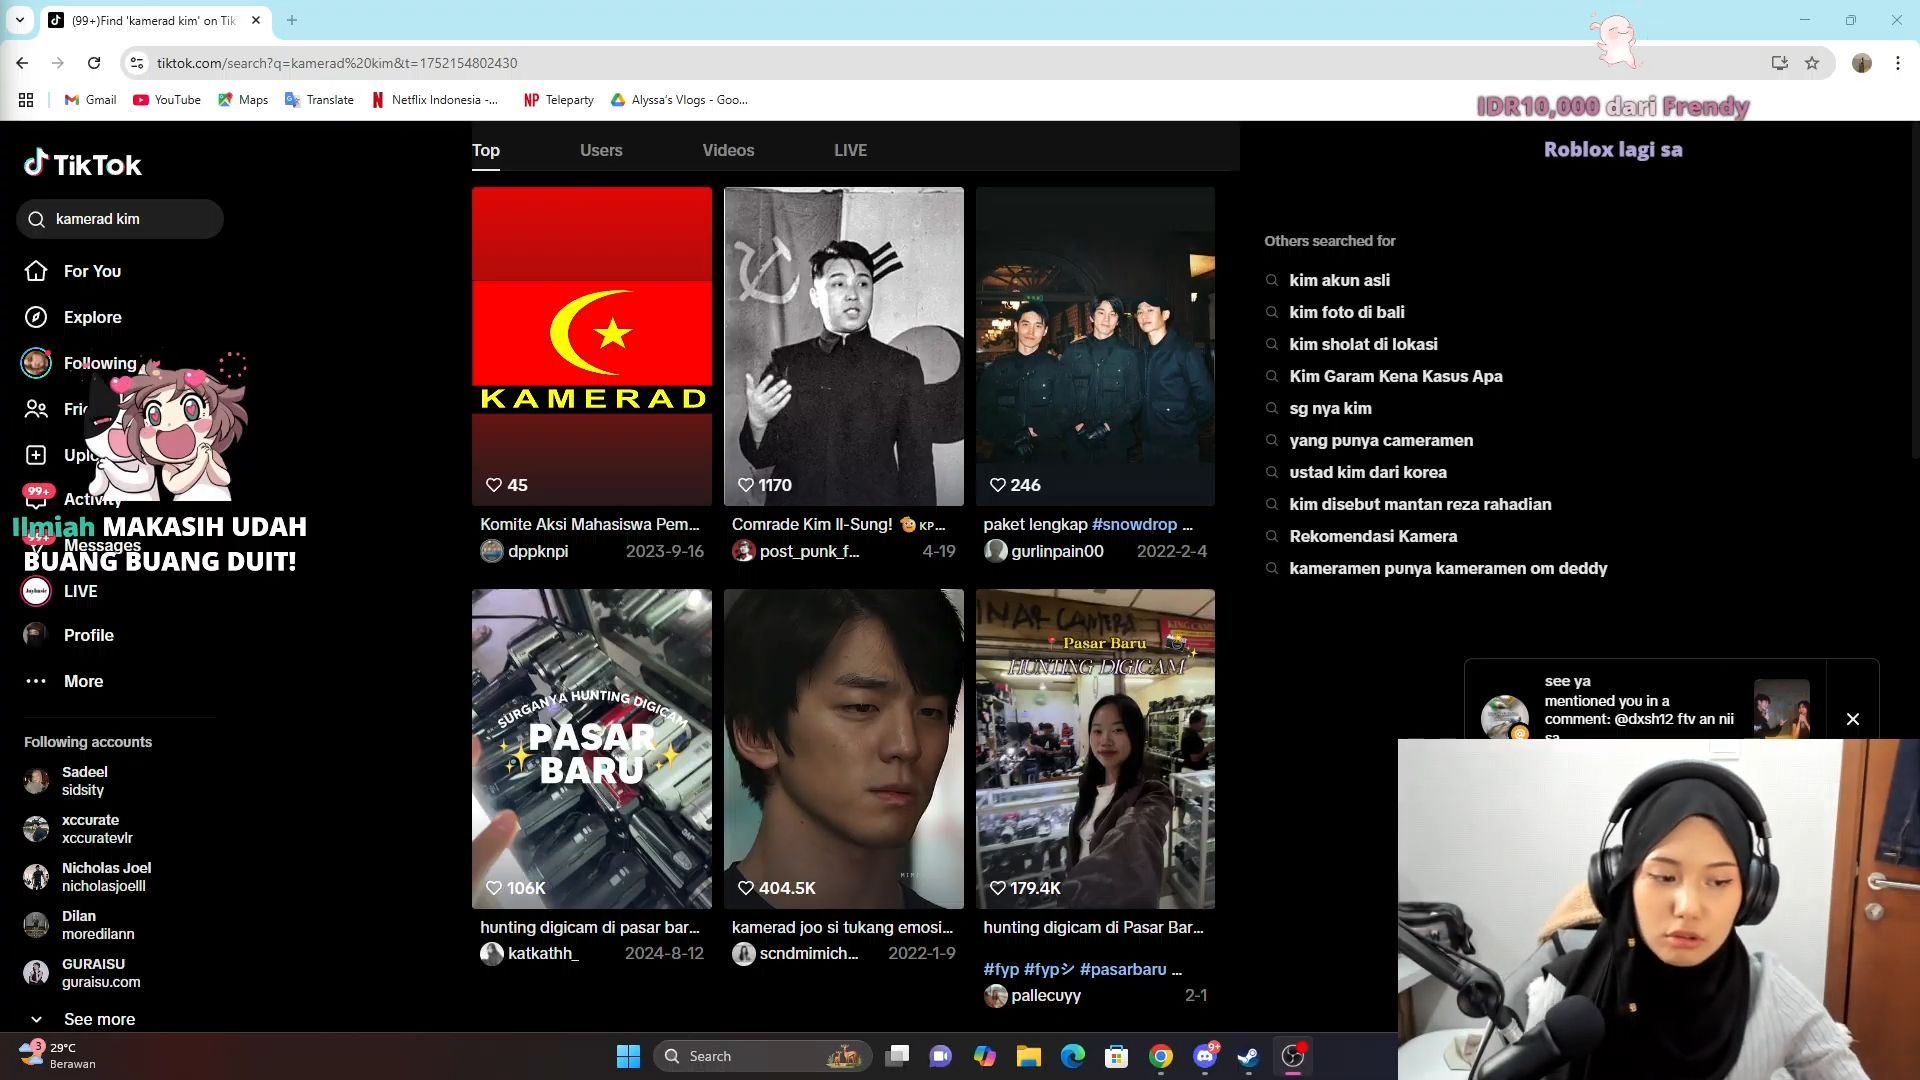Image resolution: width=1920 pixels, height=1080 pixels.
Task: Open Alyssa's Vlogs bookmark
Action: [679, 100]
